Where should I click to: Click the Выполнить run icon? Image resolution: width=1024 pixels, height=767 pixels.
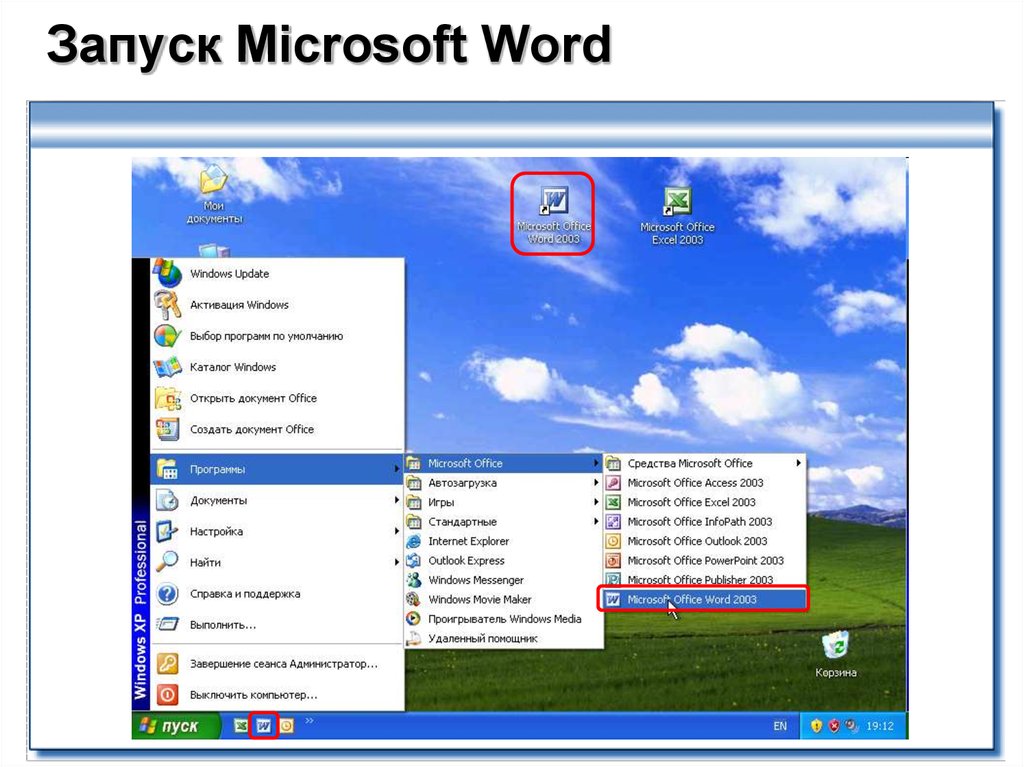coord(168,625)
